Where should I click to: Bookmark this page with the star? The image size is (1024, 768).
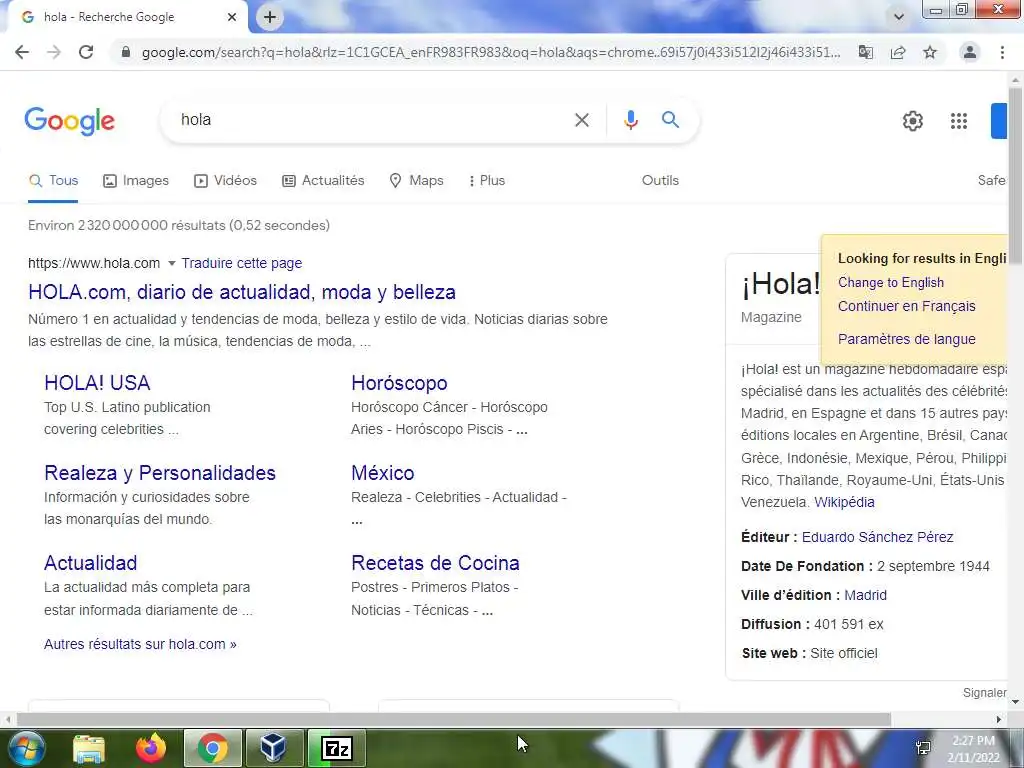pyautogui.click(x=930, y=52)
